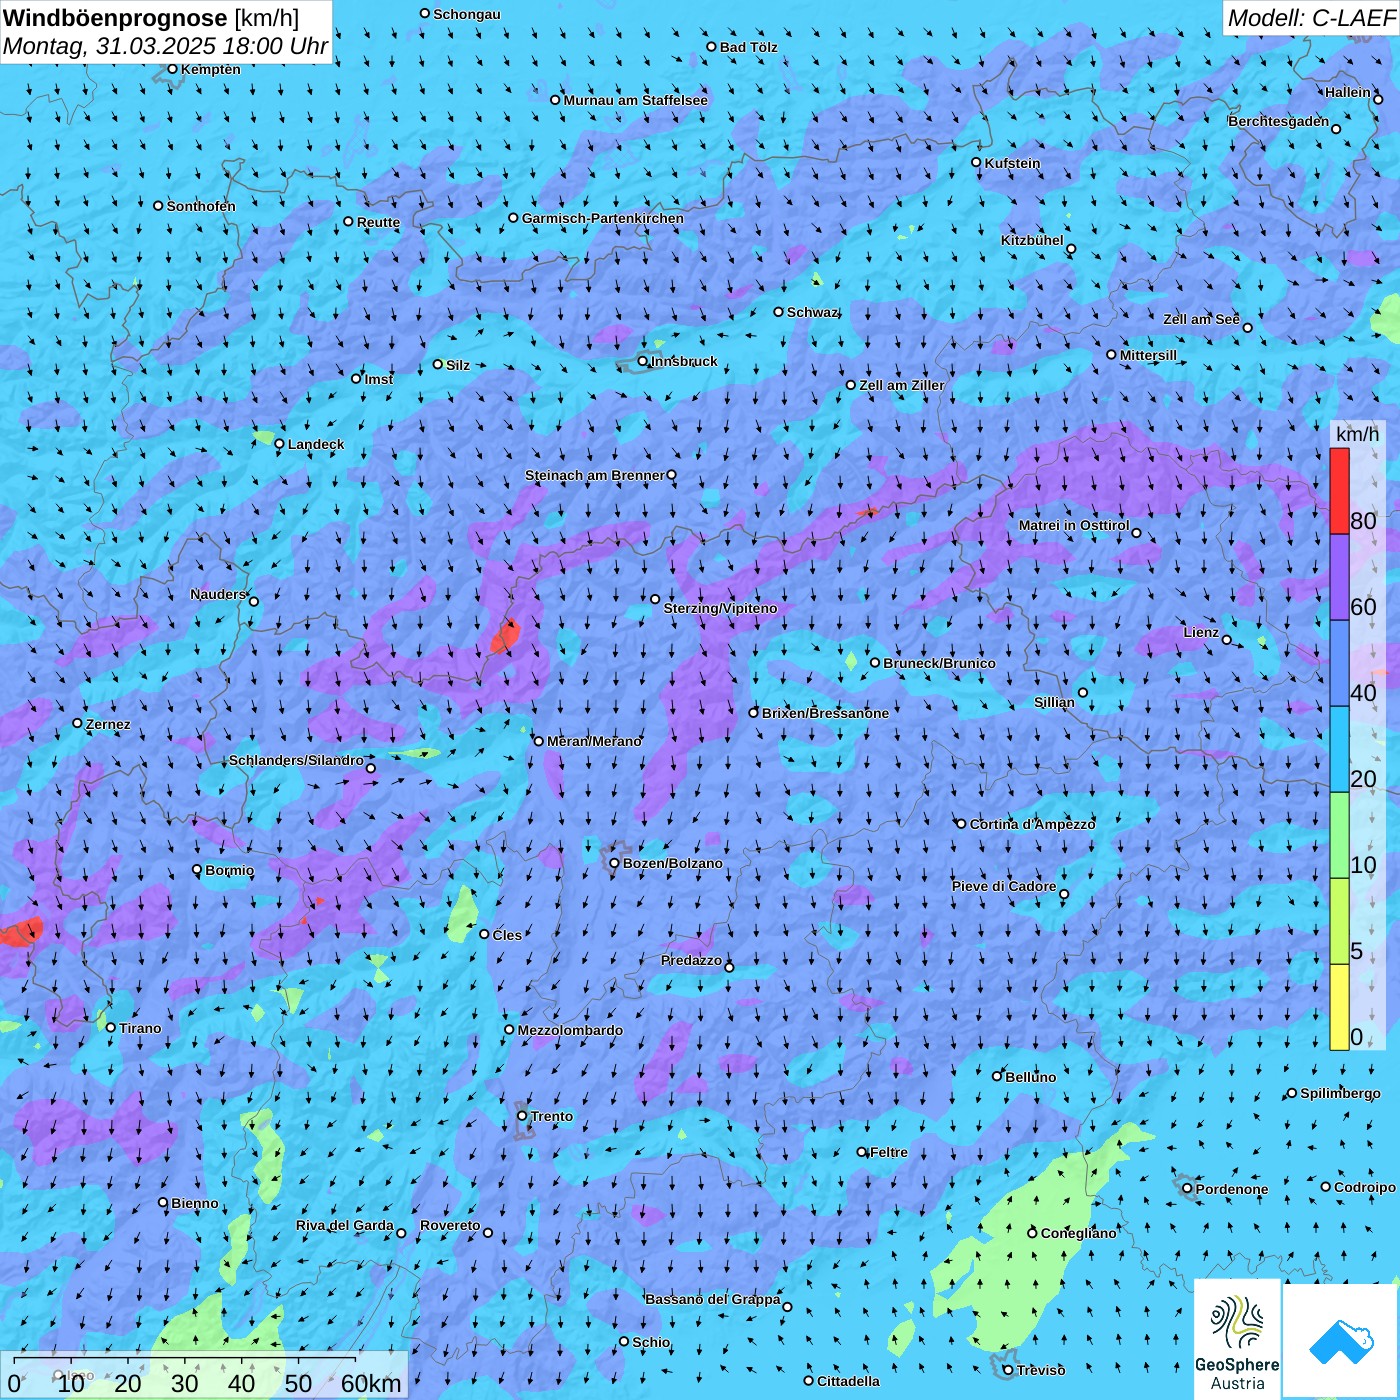
Task: Select the Sterzing/Vipiteno label
Action: [720, 608]
